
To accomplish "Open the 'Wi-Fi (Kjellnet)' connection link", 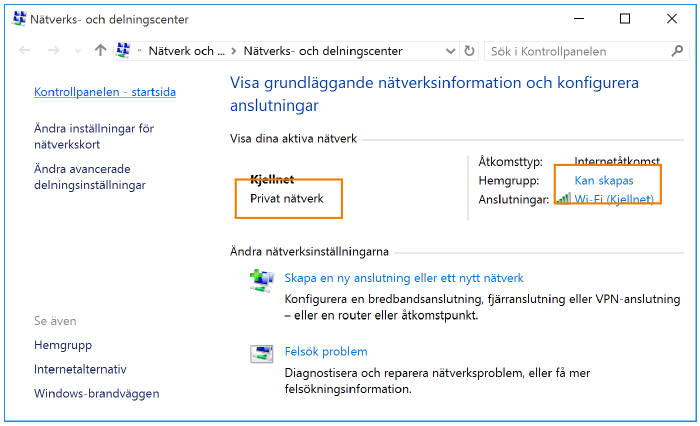I will tap(614, 199).
